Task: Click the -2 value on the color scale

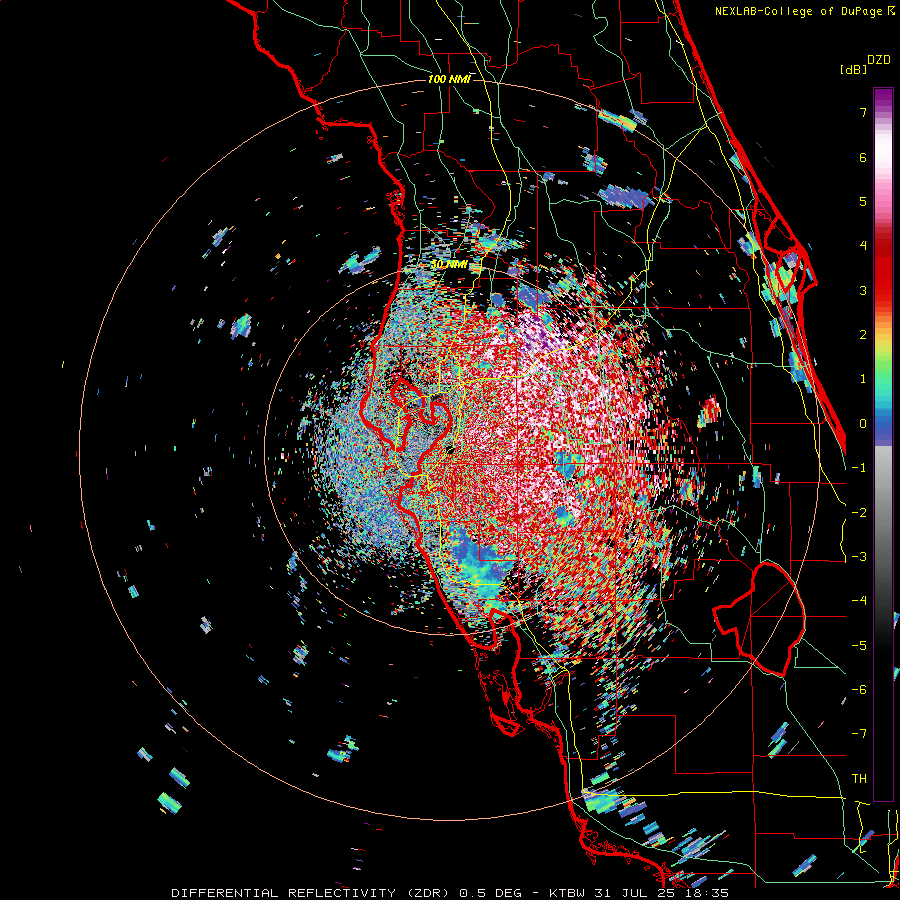Action: pyautogui.click(x=859, y=513)
